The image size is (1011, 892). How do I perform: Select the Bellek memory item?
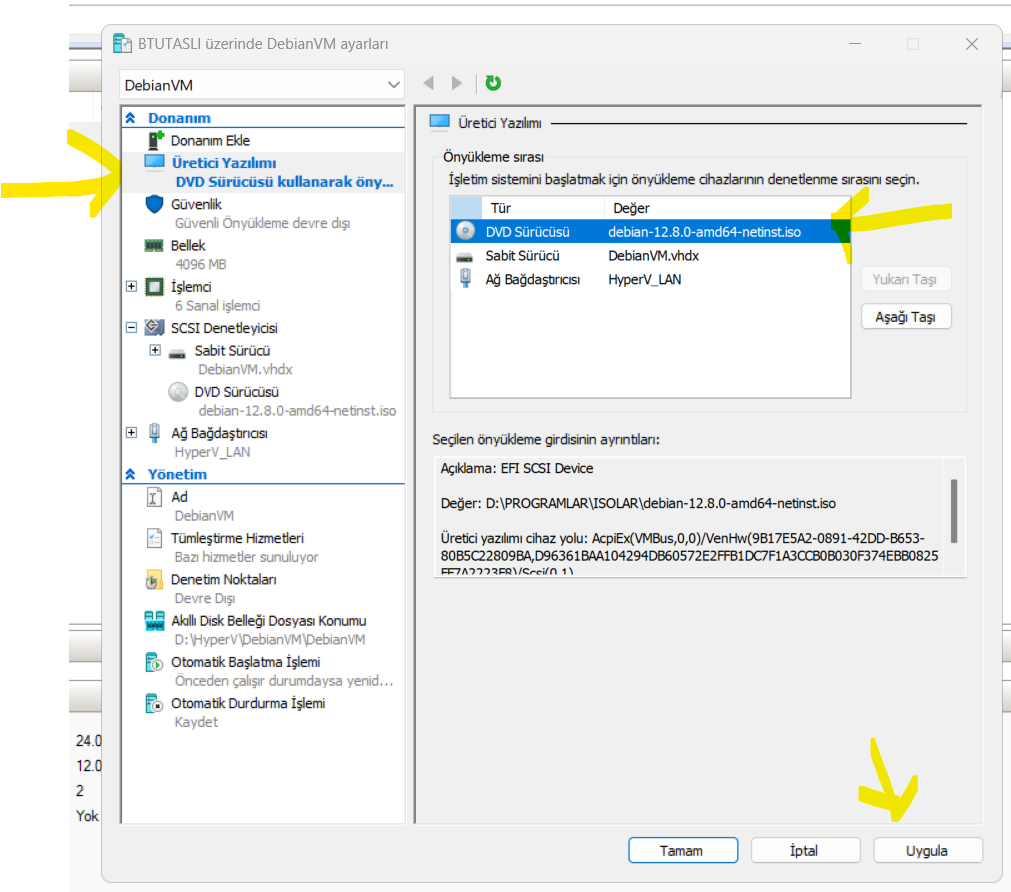click(188, 246)
